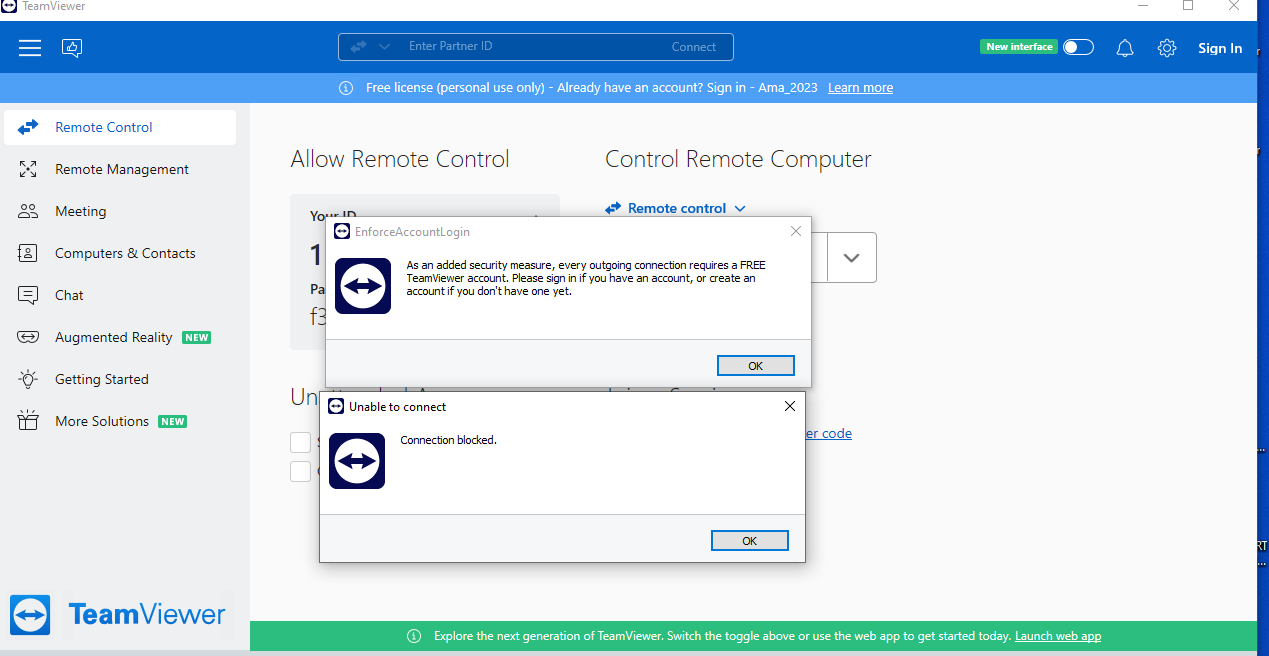The image size is (1269, 656).
Task: Click the Allow Remote Control heading
Action: point(400,159)
